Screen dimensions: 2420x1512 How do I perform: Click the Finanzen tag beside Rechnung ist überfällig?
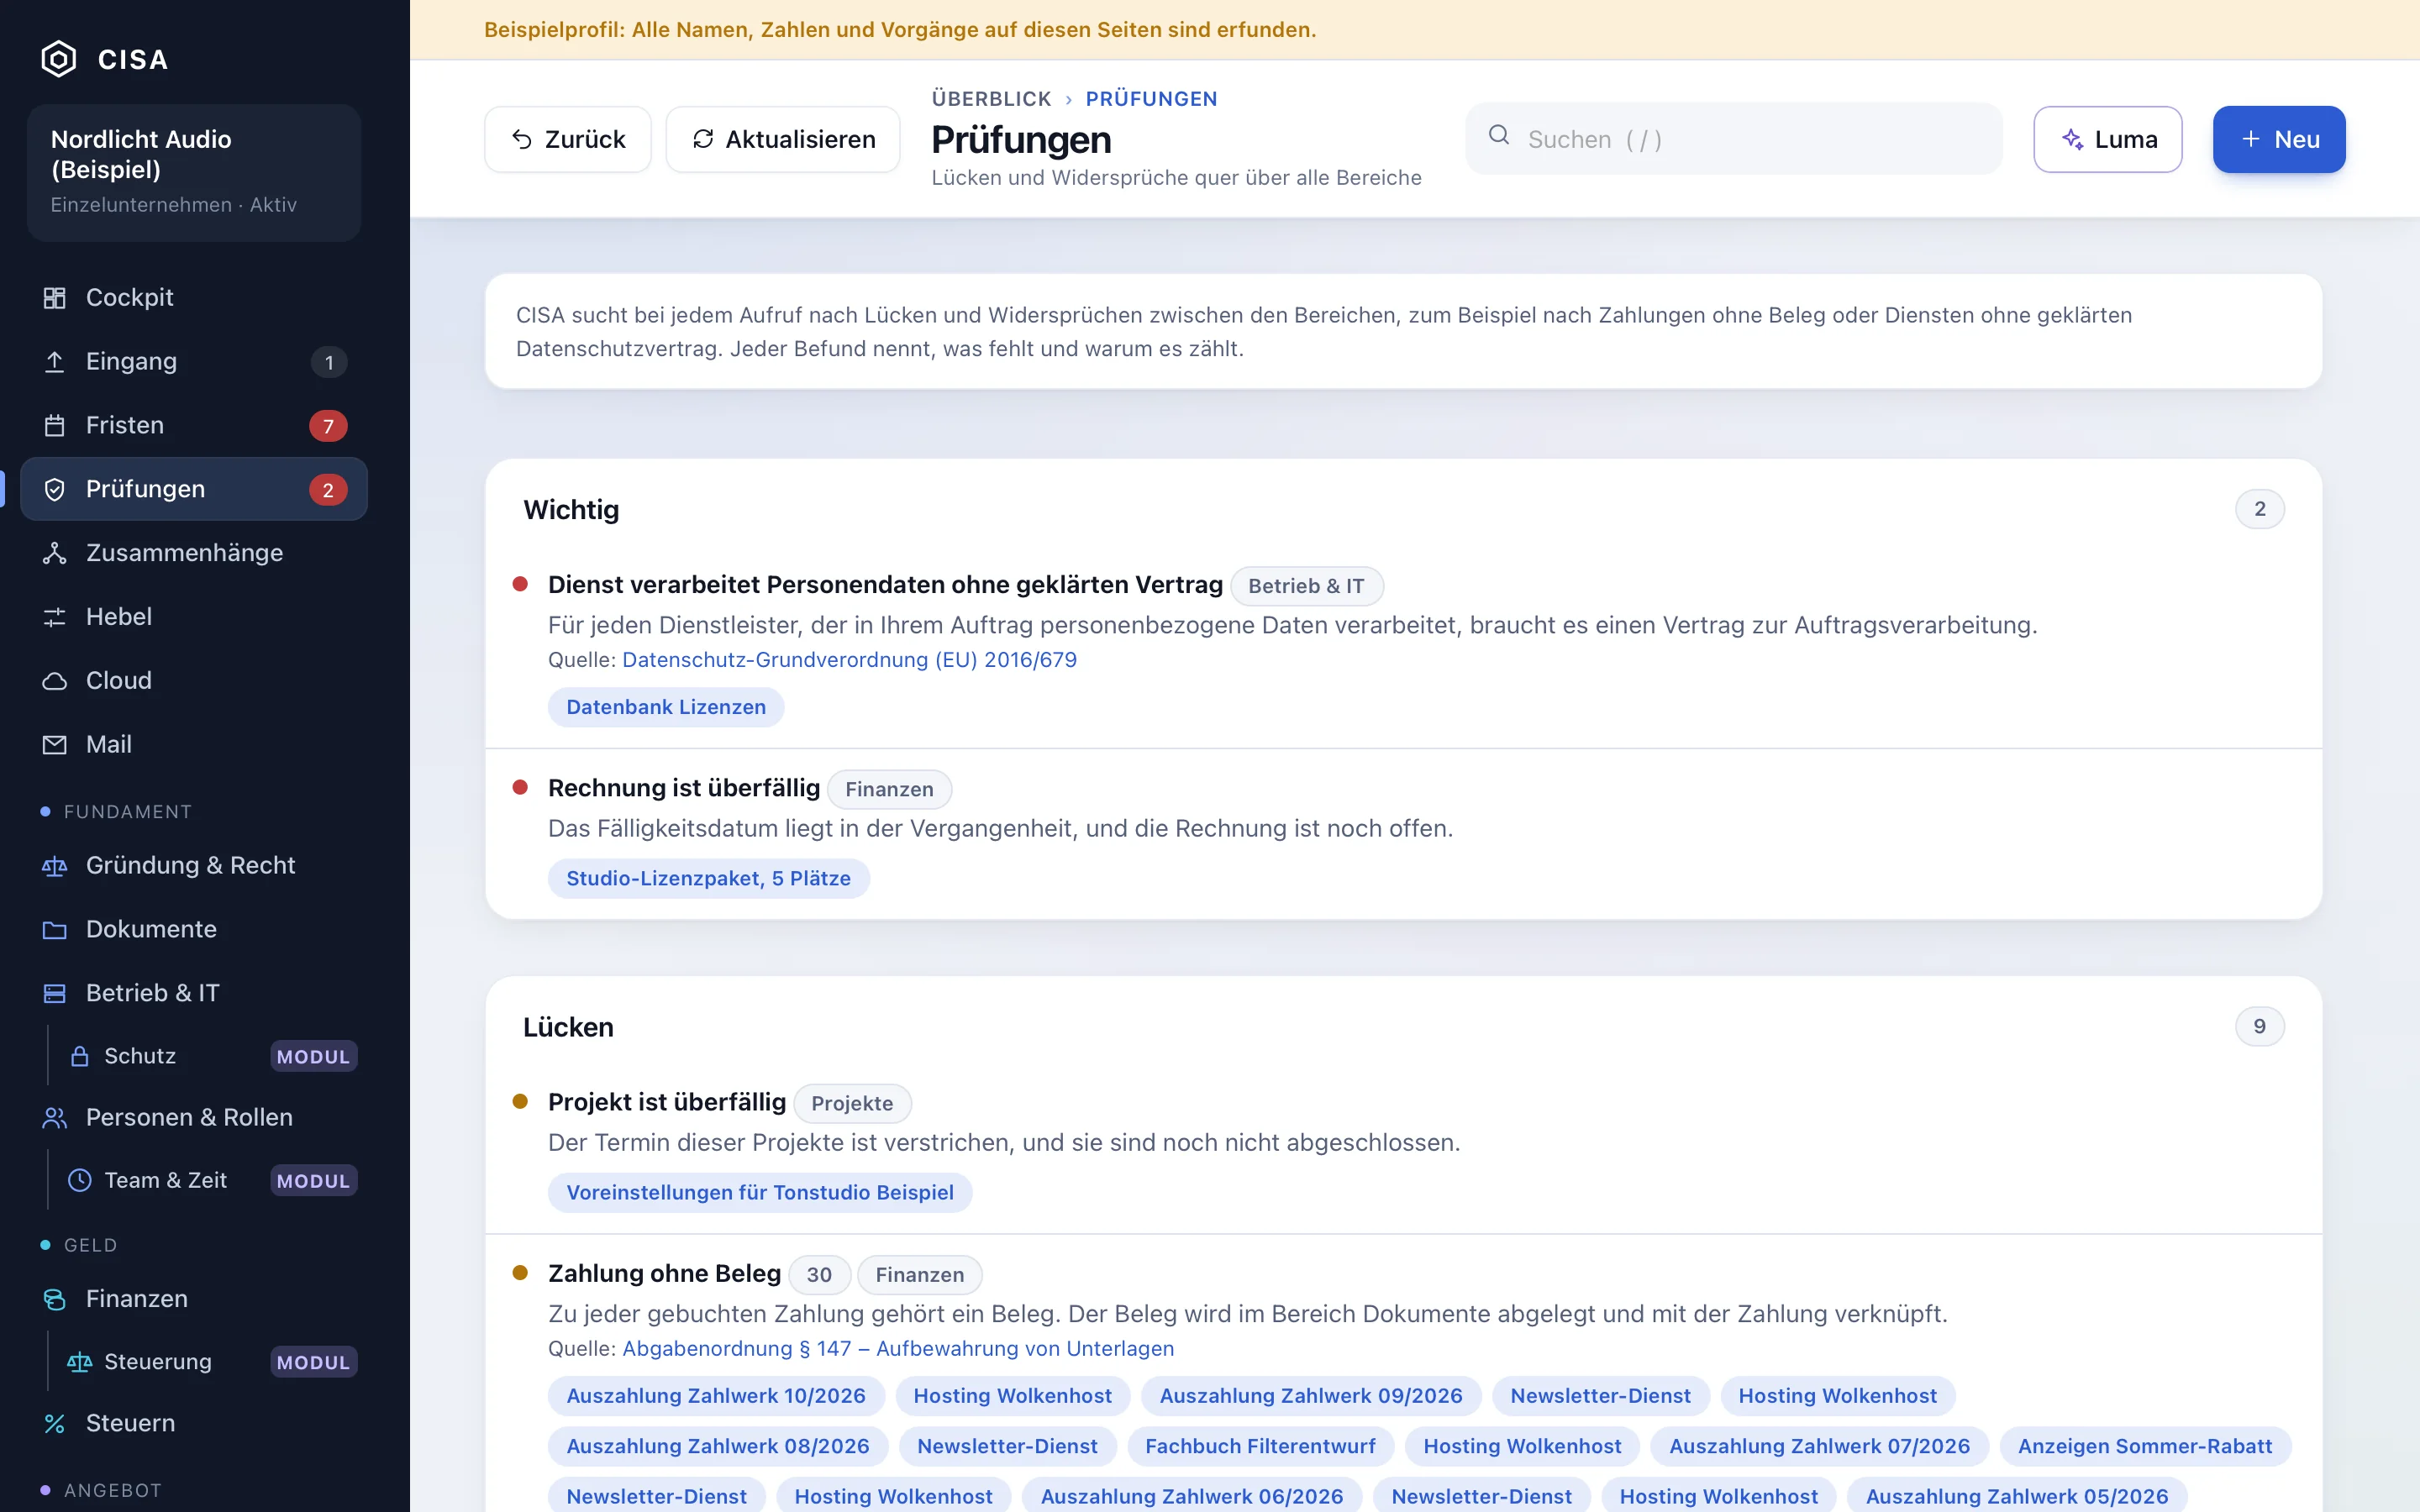pos(889,789)
